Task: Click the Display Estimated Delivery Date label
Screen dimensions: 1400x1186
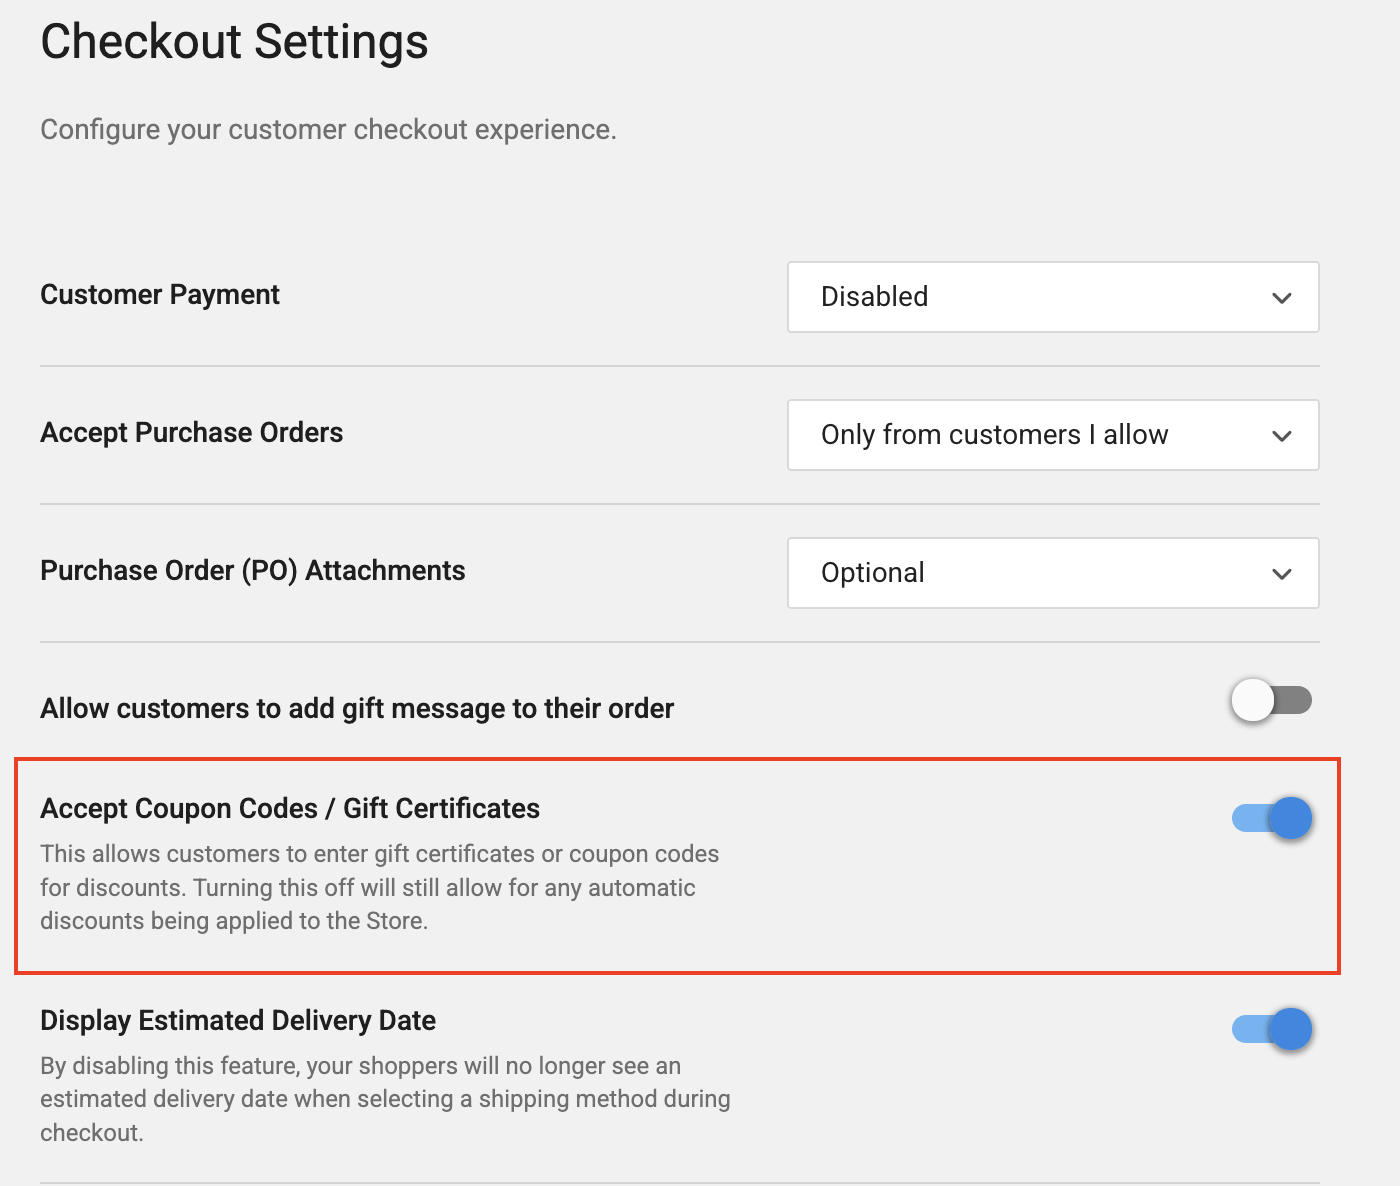Action: (x=238, y=1021)
